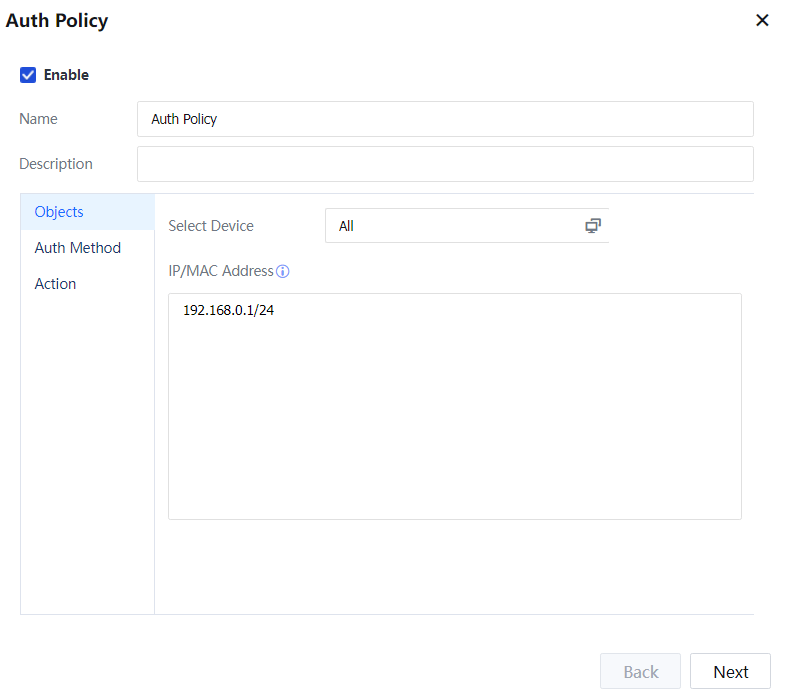Image resolution: width=786 pixels, height=695 pixels.
Task: Focus the Name input field
Action: pos(444,119)
